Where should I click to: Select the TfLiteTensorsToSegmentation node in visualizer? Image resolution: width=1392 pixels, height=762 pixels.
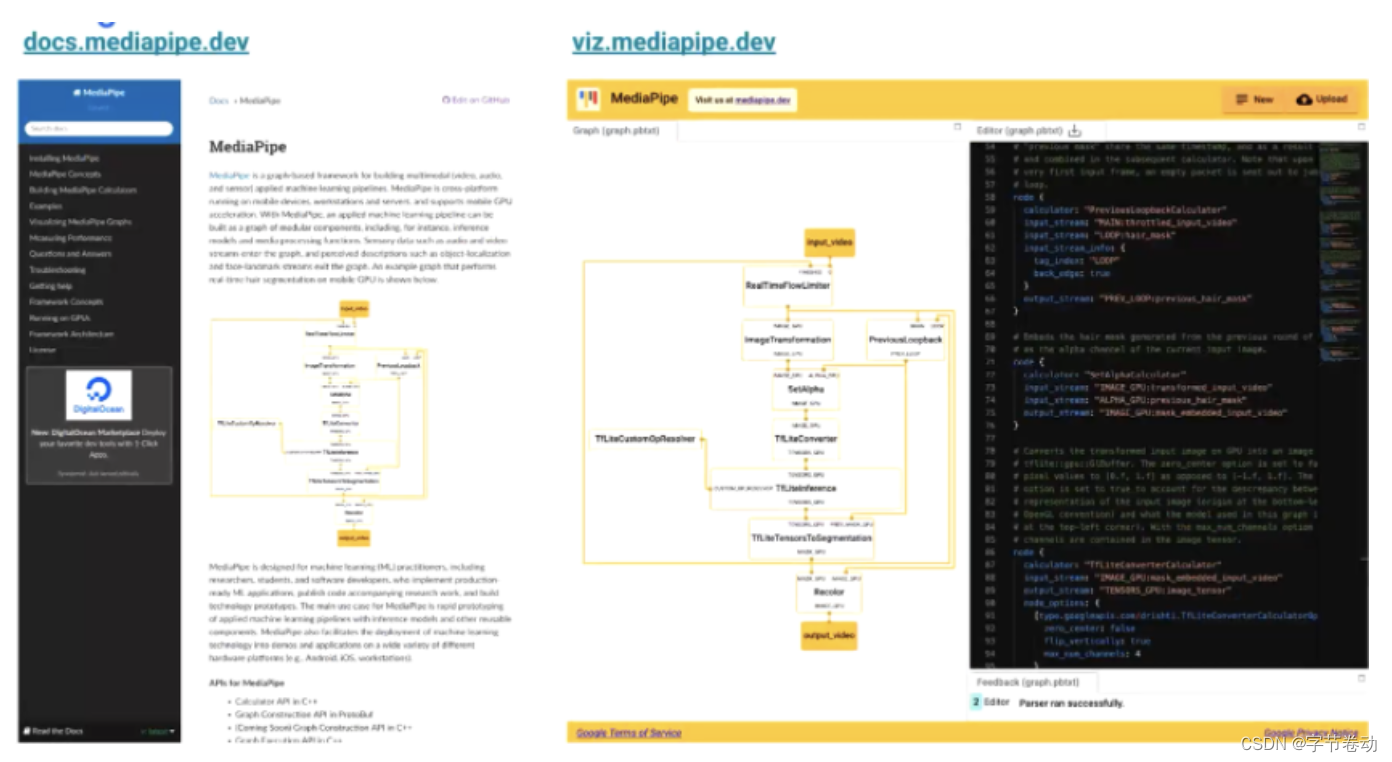coord(812,538)
